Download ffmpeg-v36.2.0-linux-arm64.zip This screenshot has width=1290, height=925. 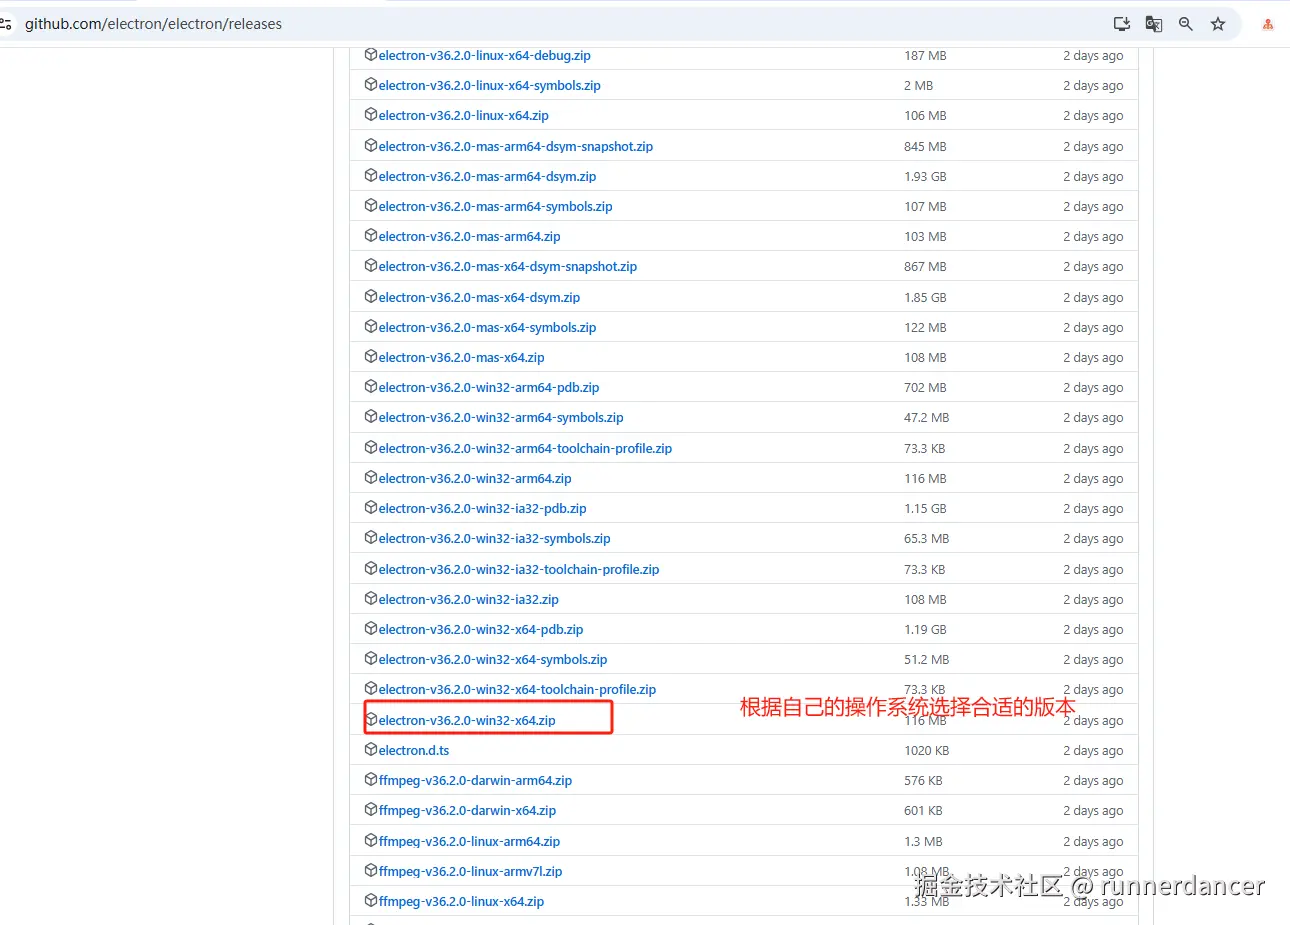(469, 841)
